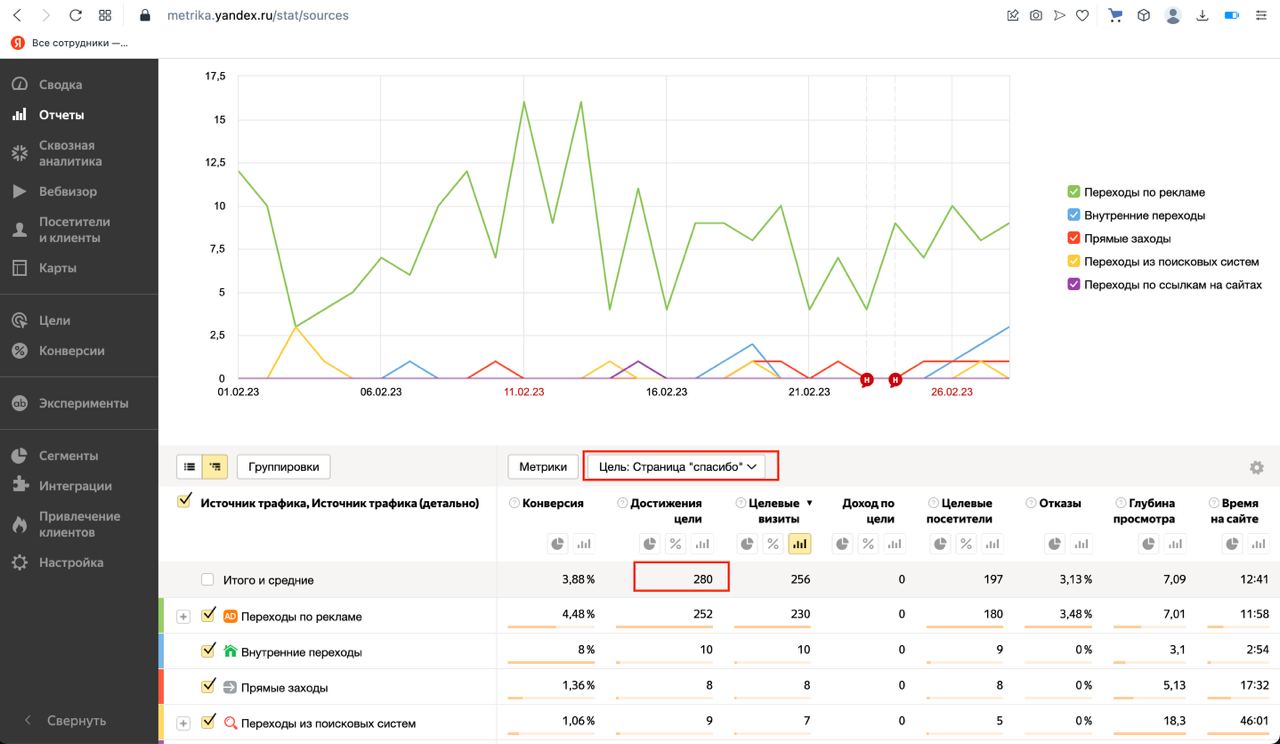Click the Группировки button
This screenshot has width=1280, height=744.
click(x=283, y=466)
